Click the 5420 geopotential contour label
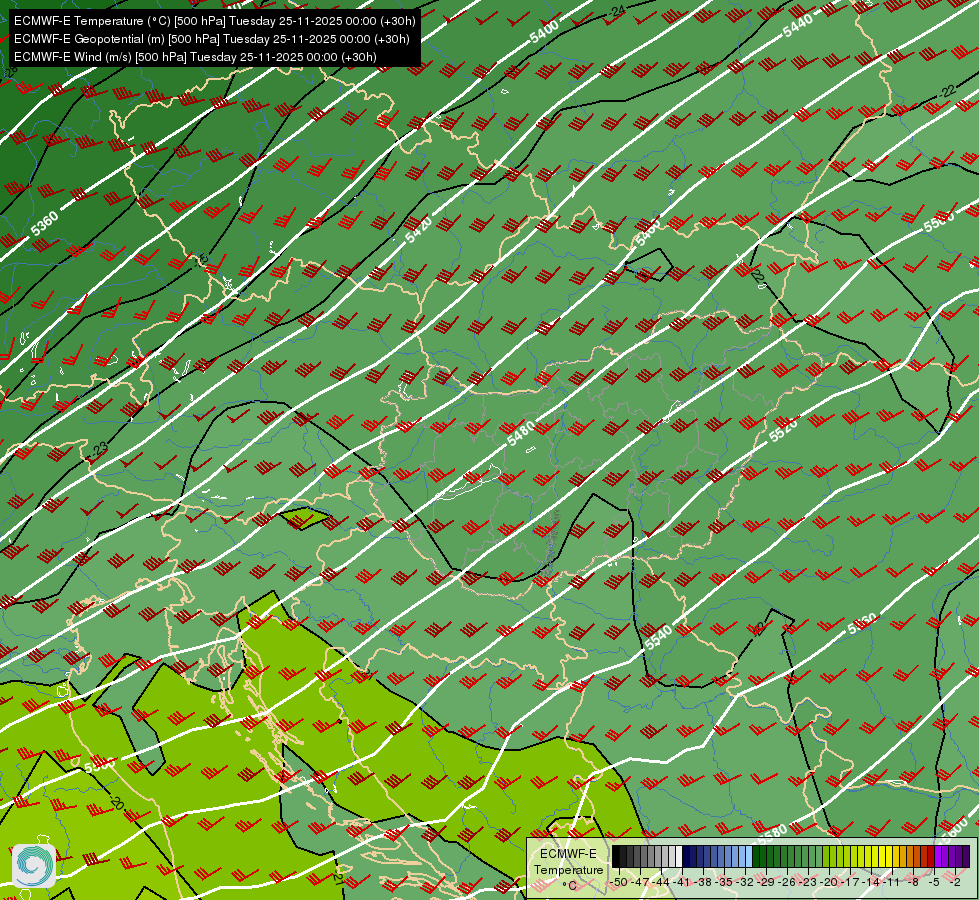979x900 pixels. tap(418, 230)
